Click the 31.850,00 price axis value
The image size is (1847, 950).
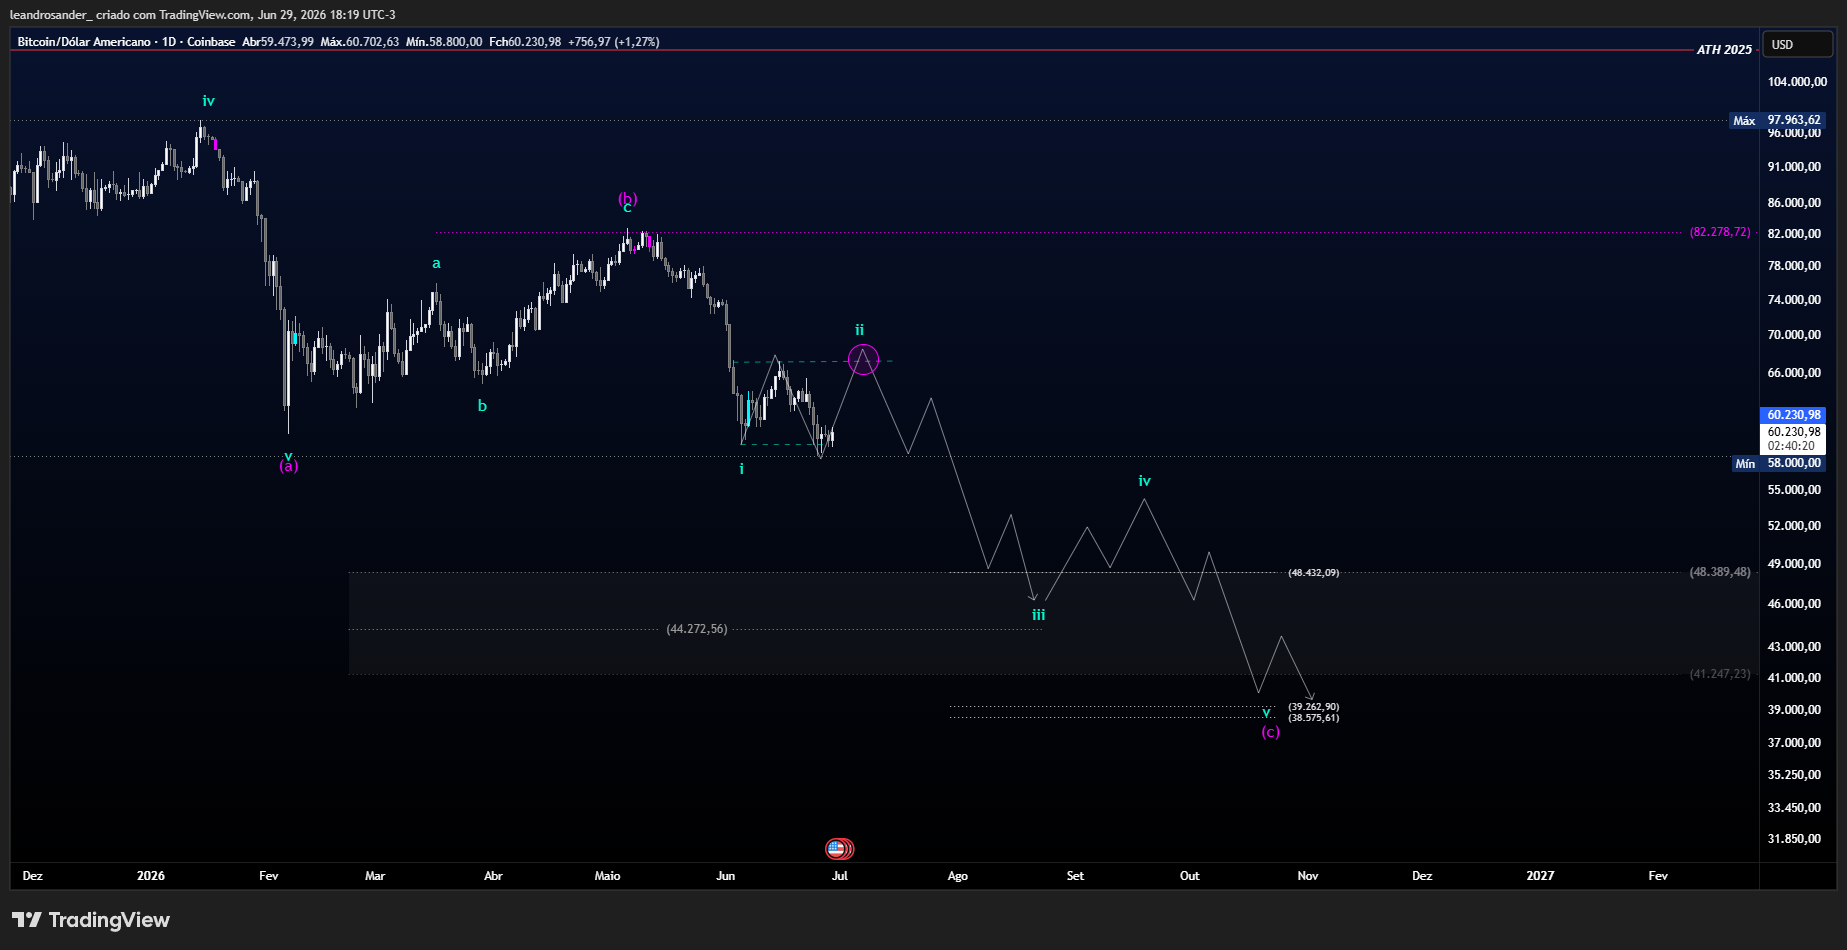click(1794, 839)
